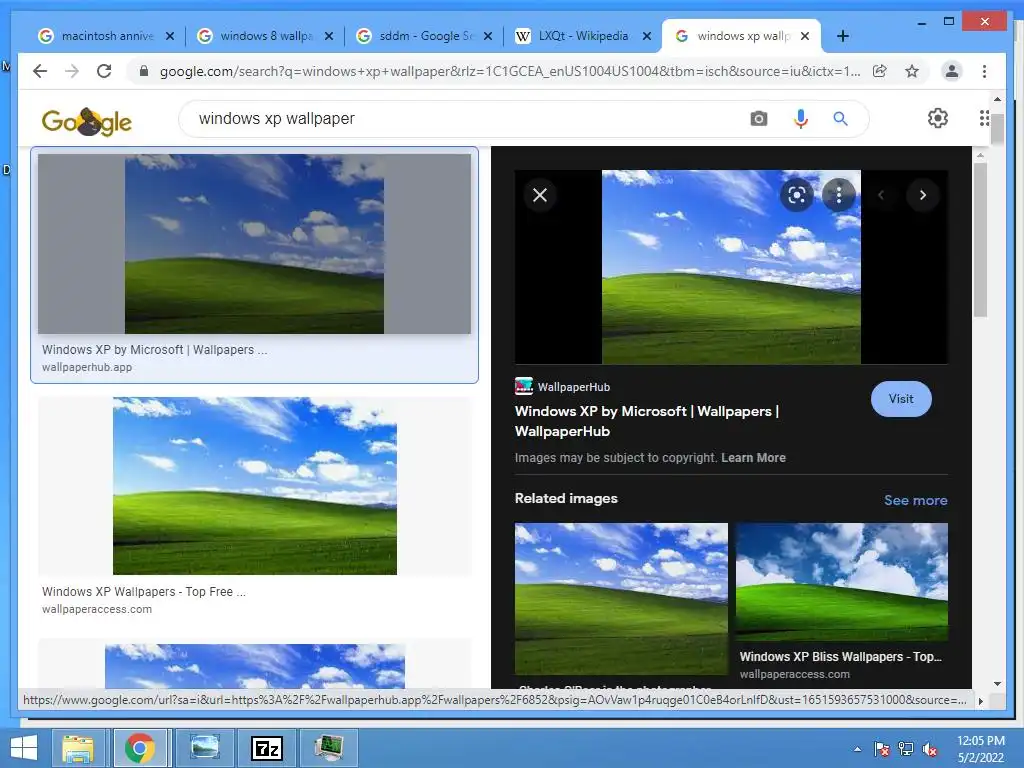Click WallpaperHub site favicon
This screenshot has height=768, width=1024.
(x=524, y=387)
